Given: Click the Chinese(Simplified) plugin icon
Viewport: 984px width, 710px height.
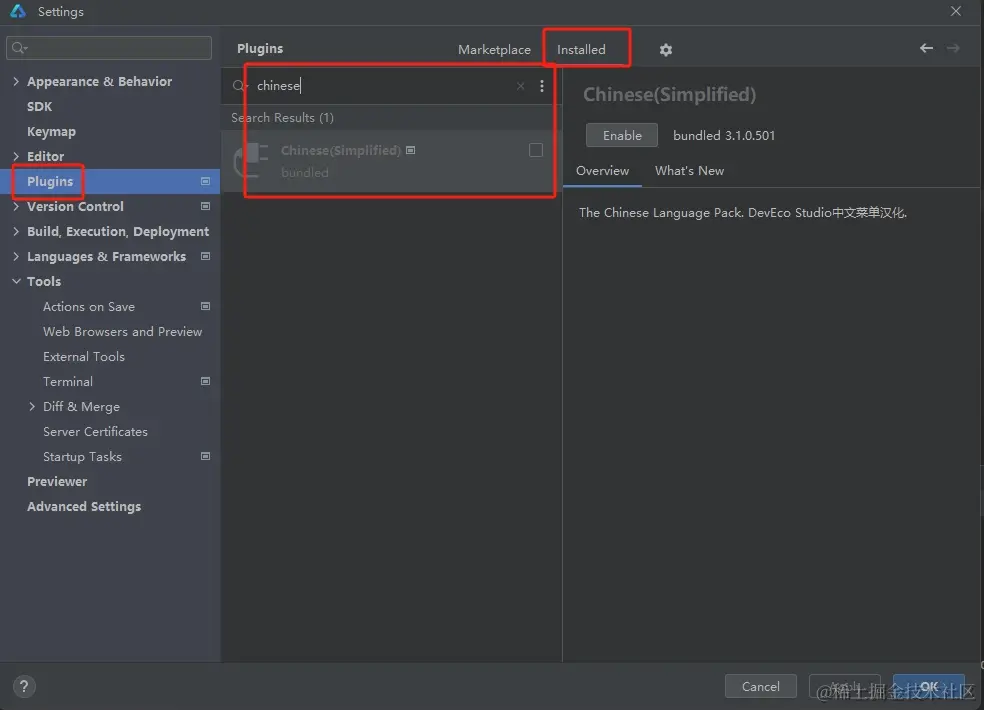Looking at the screenshot, I should point(250,161).
